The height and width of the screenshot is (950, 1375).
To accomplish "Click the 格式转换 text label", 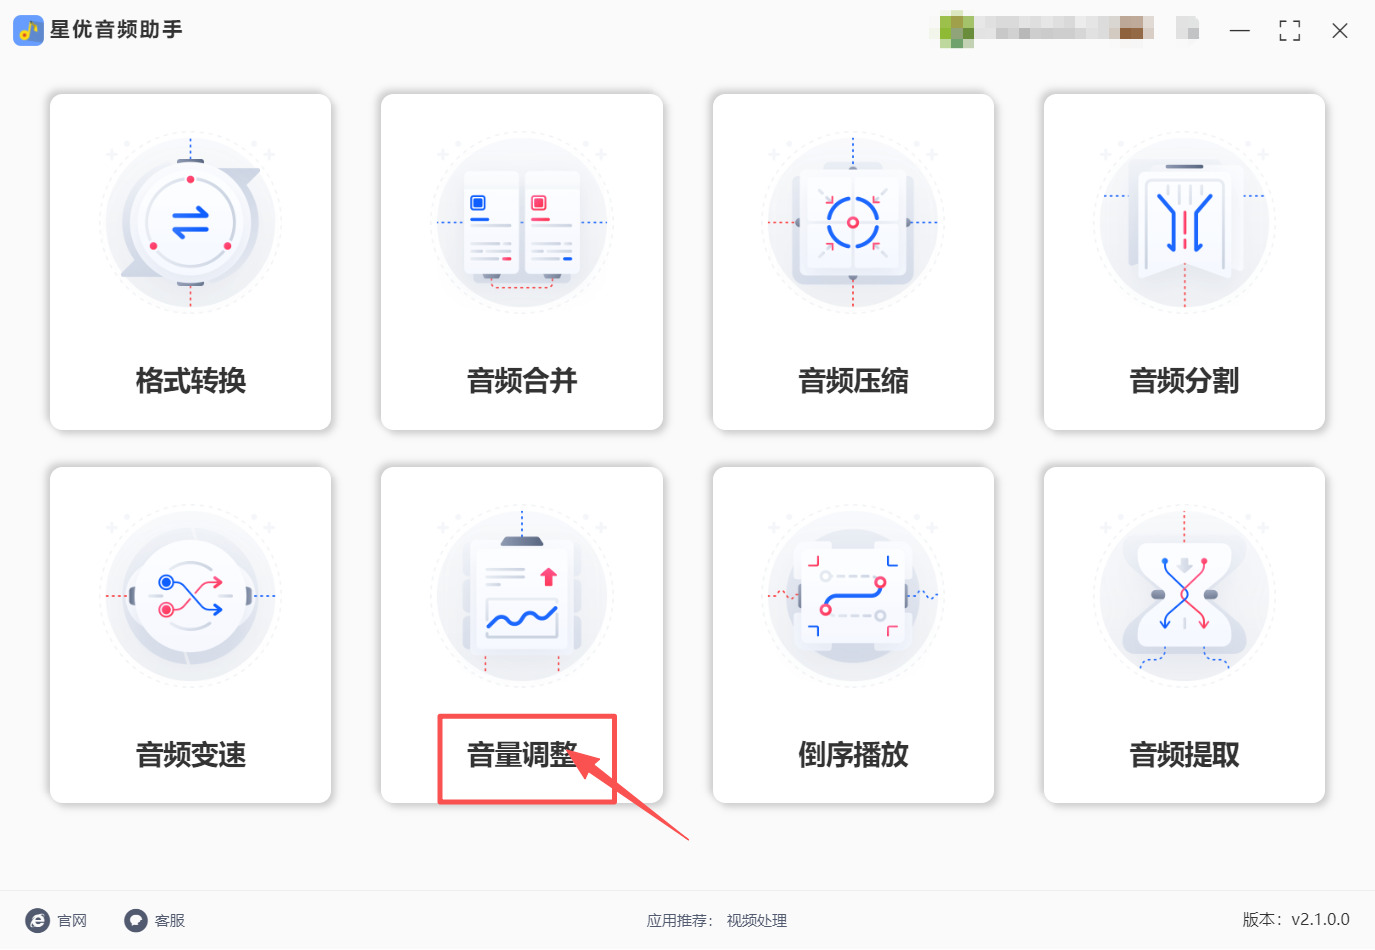I will pos(191,380).
